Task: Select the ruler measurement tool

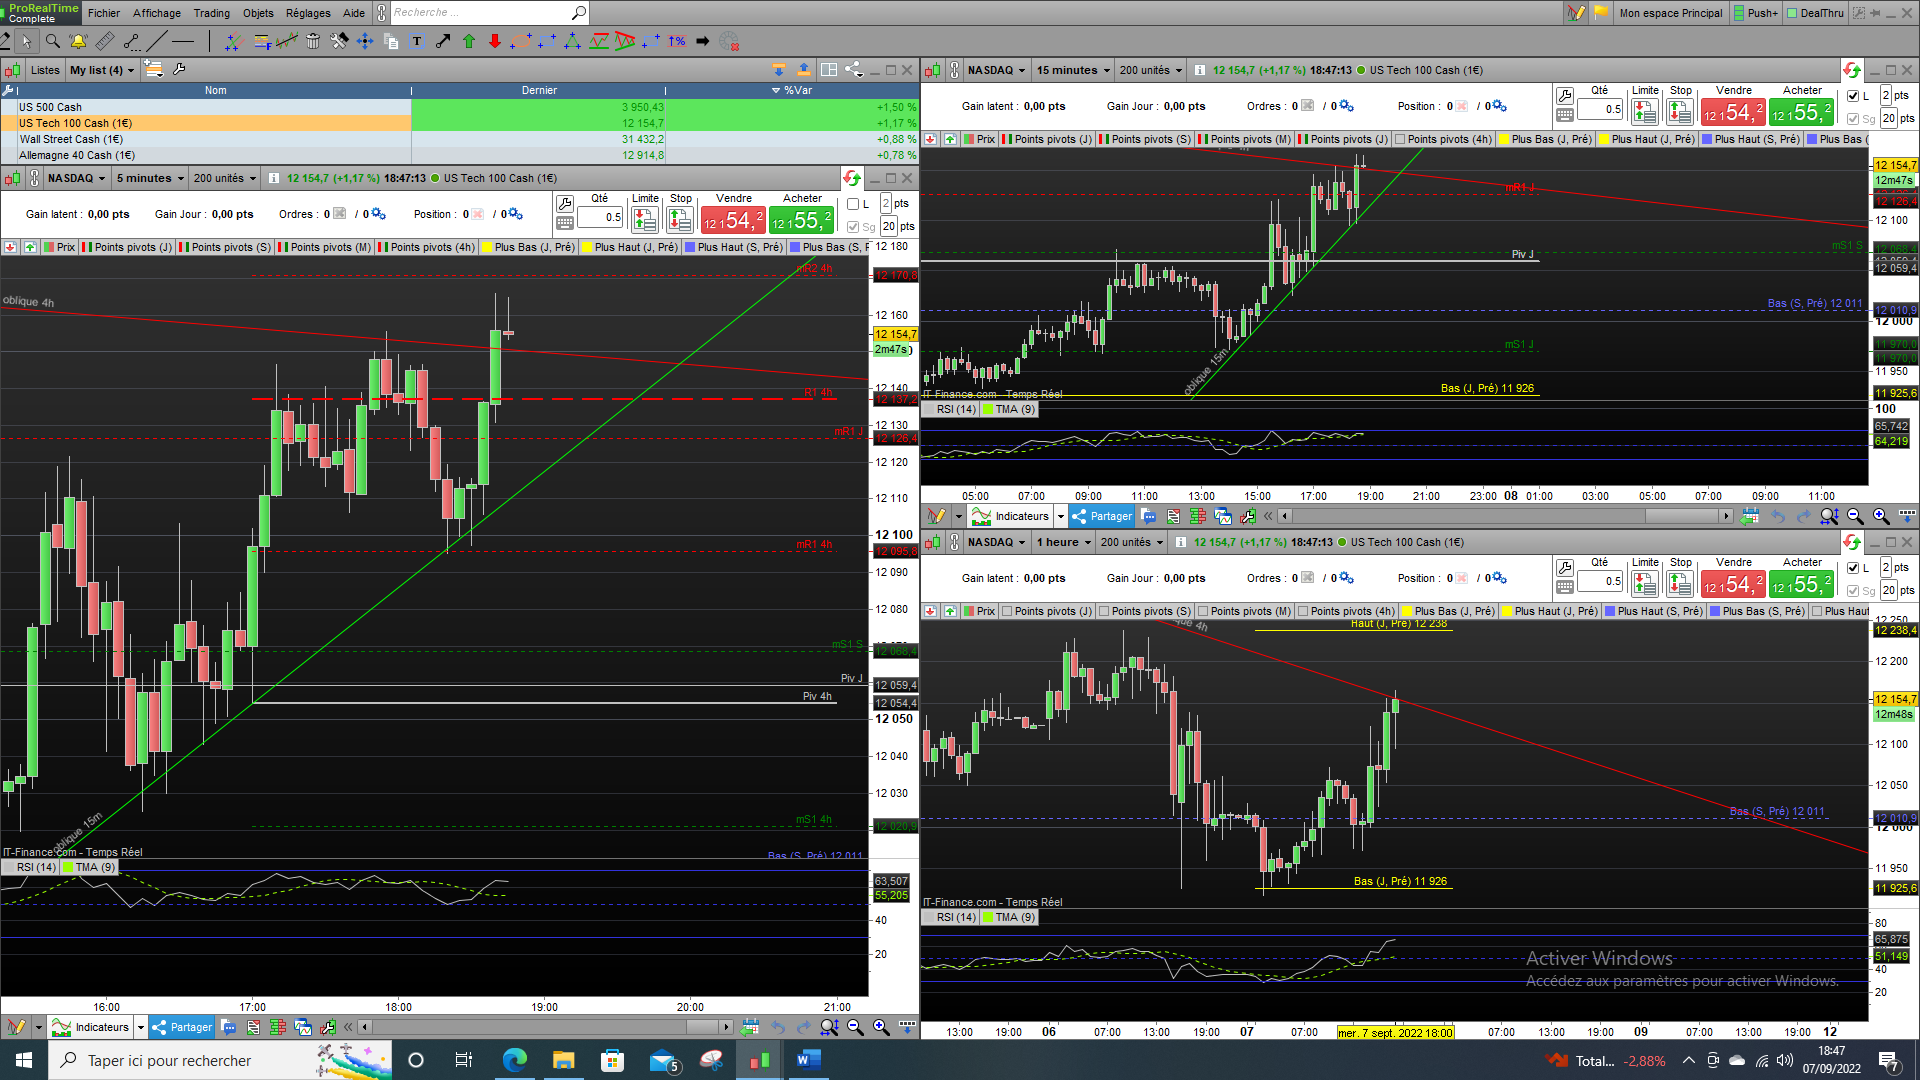Action: point(105,41)
